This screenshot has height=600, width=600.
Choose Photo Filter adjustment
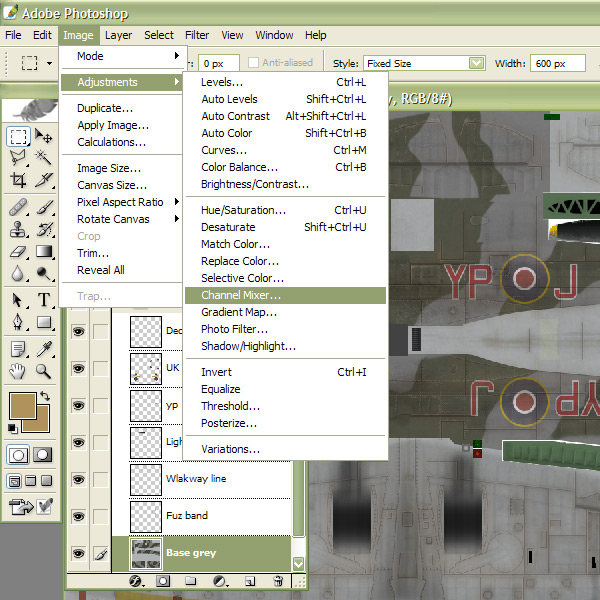coord(285,329)
